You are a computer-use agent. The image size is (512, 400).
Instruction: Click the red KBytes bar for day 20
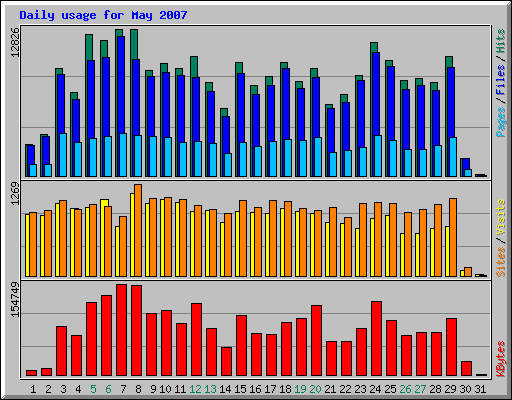coord(316,341)
